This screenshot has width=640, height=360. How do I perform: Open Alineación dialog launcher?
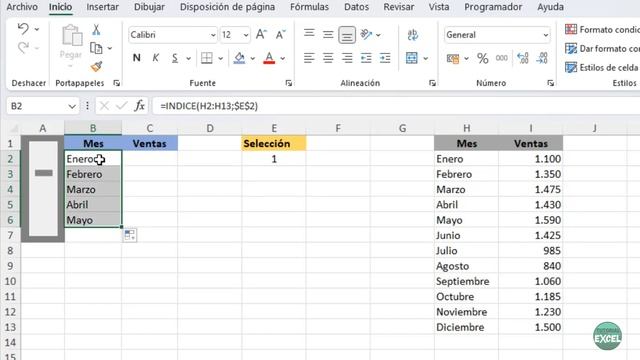432,83
